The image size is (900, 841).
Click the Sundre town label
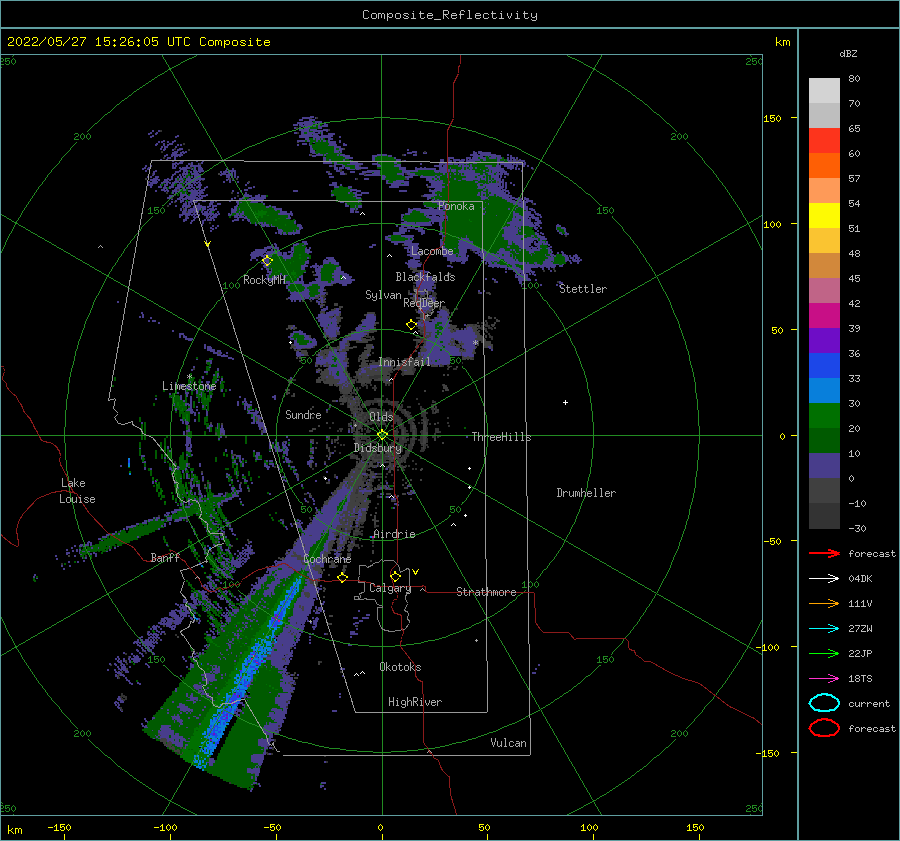pyautogui.click(x=303, y=414)
